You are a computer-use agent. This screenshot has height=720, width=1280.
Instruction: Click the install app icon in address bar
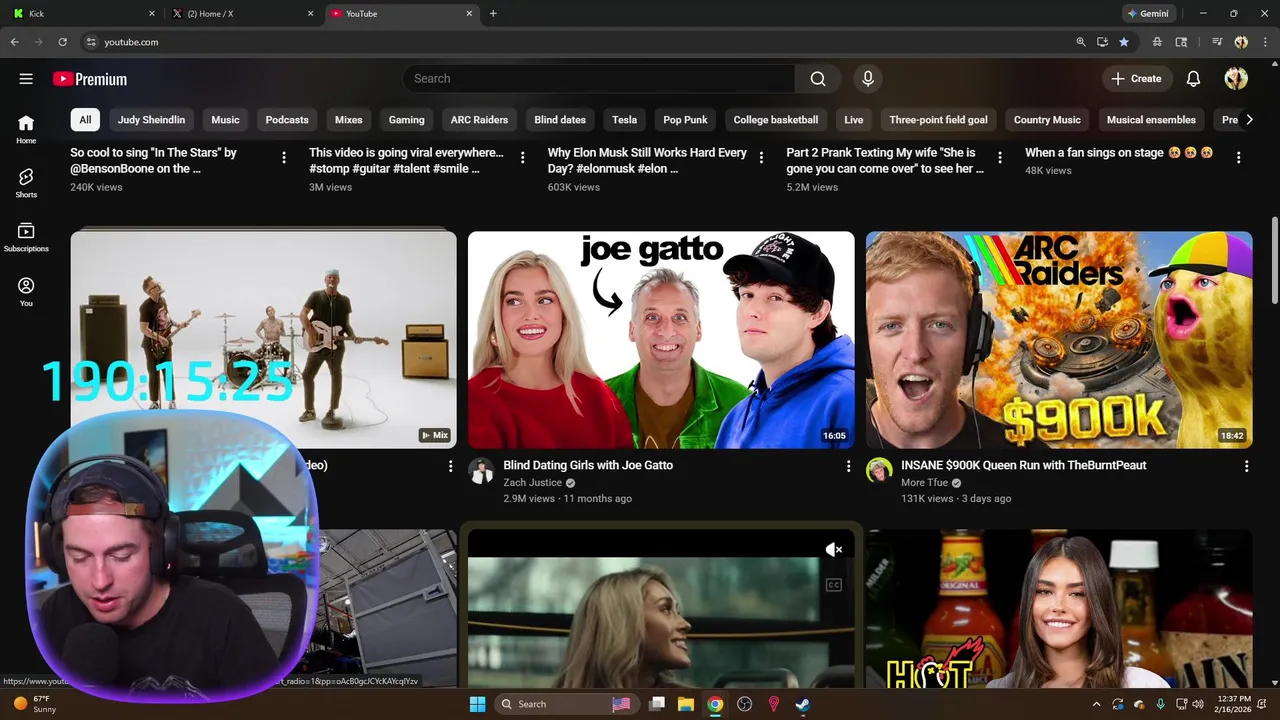pos(1102,42)
